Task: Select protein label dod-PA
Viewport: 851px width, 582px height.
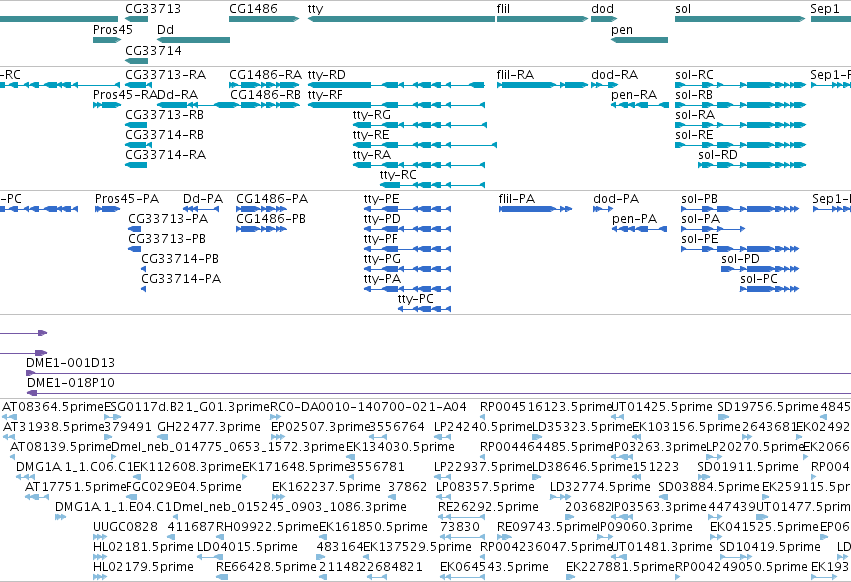Action: (616, 199)
